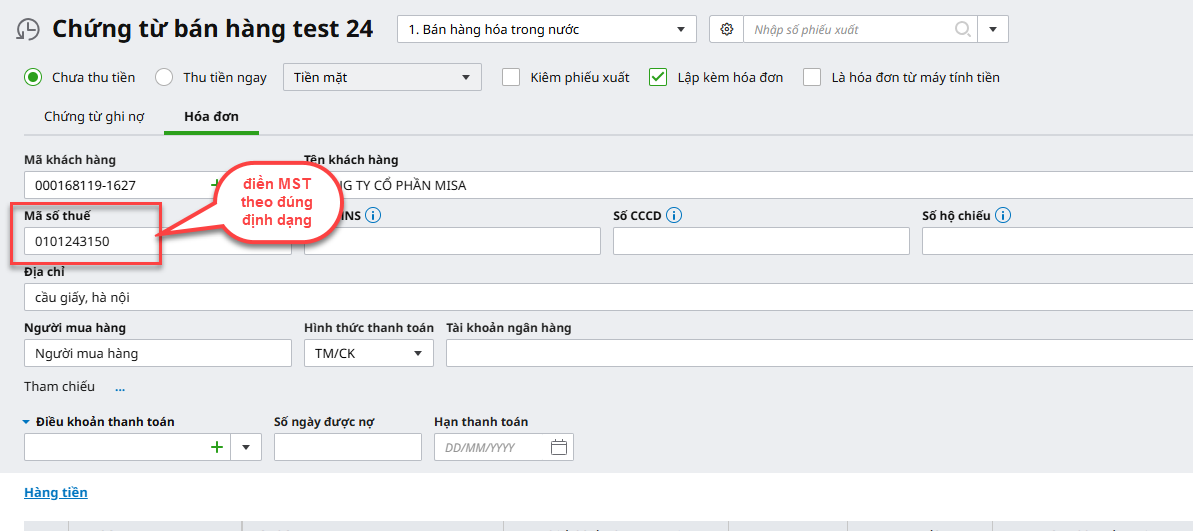Enable the Kiêm phiếu xuất checkbox
Screen dimensions: 1193x531
point(511,77)
